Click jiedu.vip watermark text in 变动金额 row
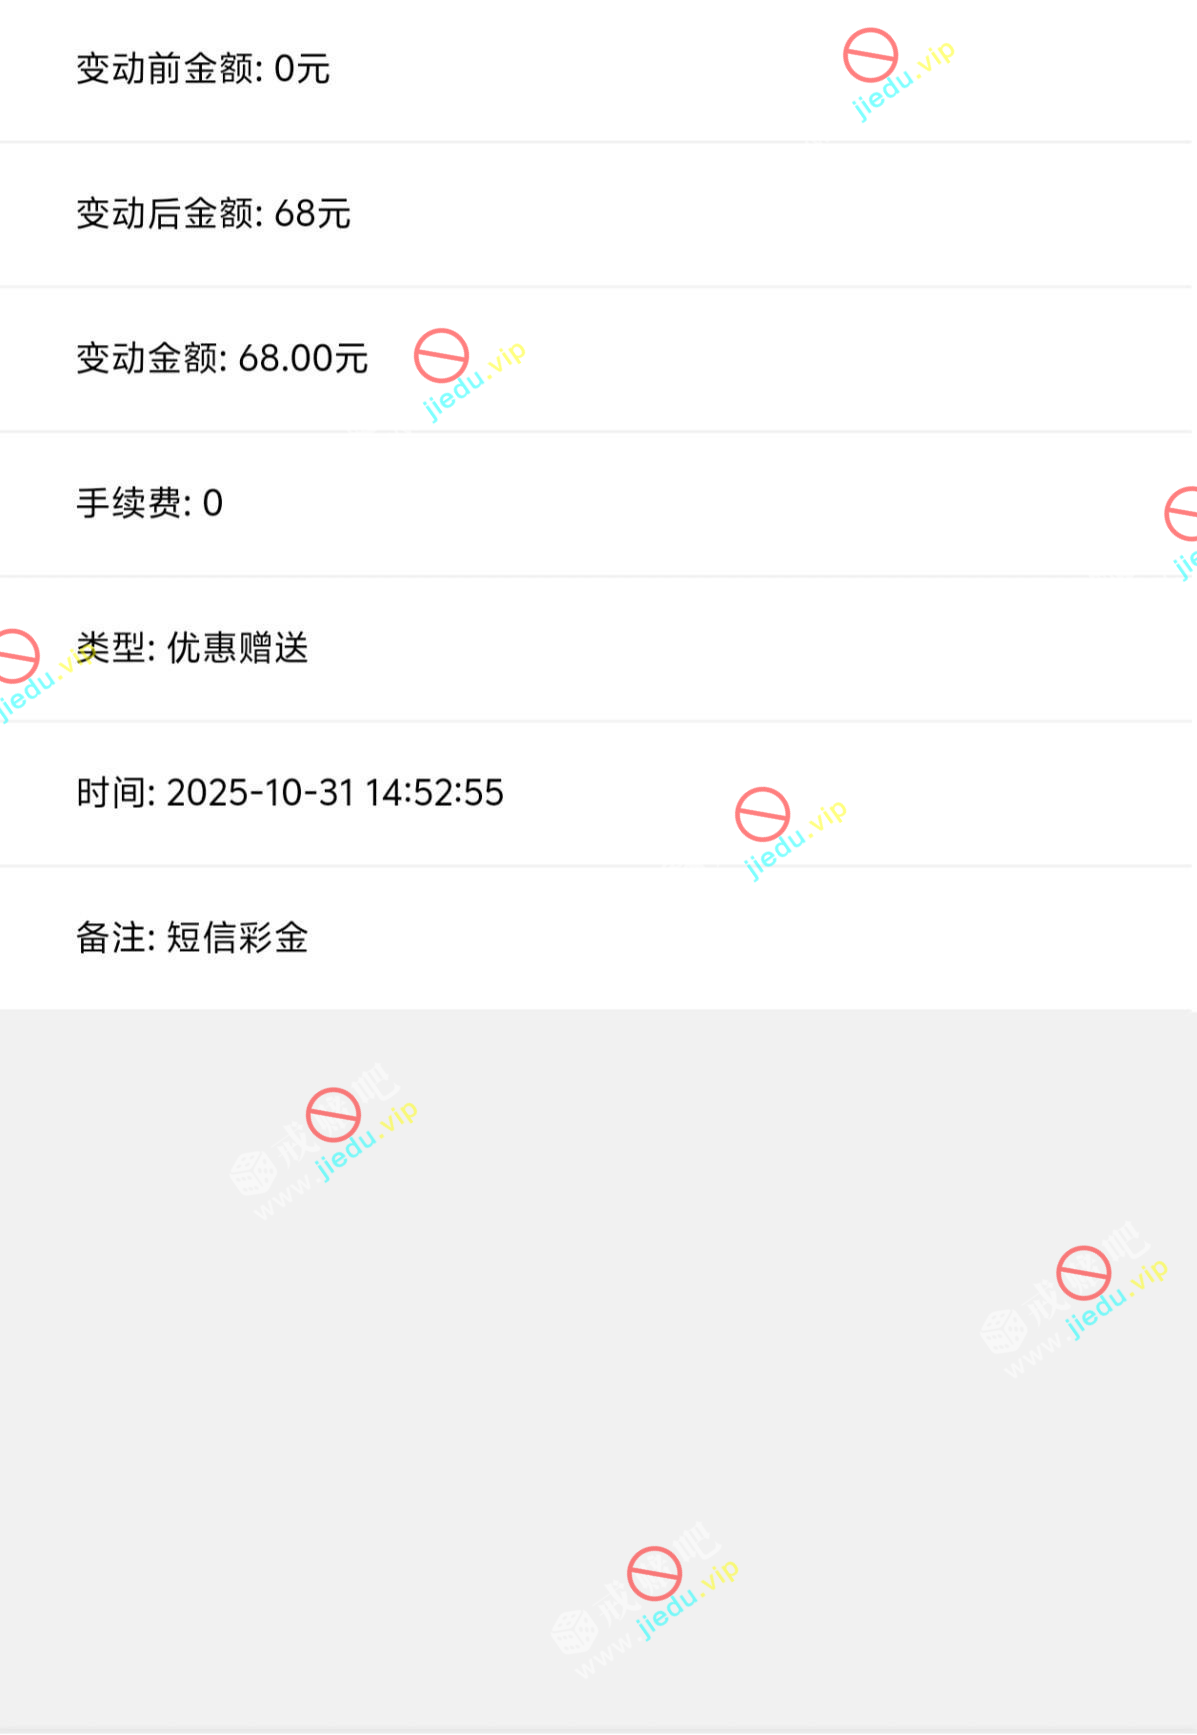1197x1735 pixels. click(x=474, y=381)
